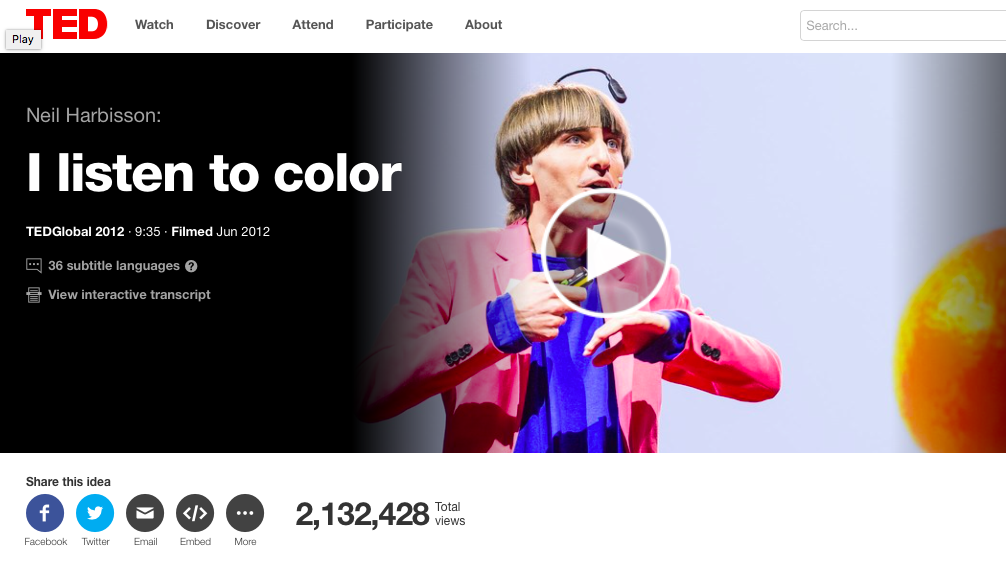Open the Watch menu
The image size is (1006, 563).
click(x=154, y=24)
